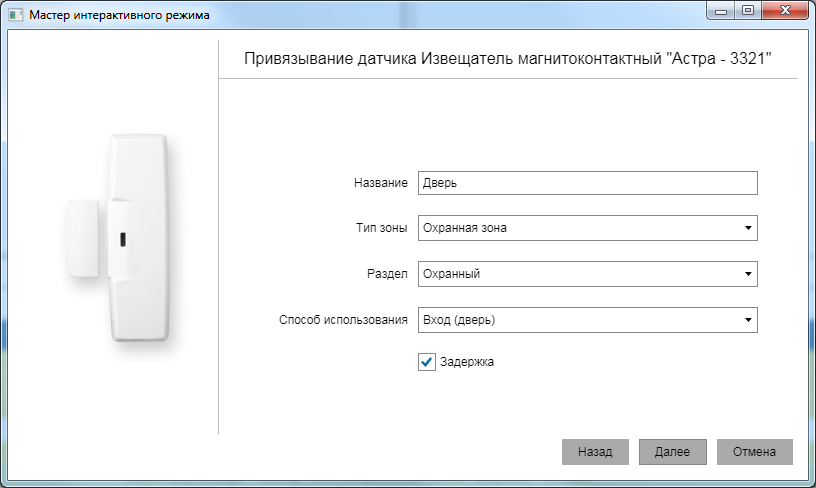Click the Способ использования label
816x488 pixels.
[x=343, y=320]
